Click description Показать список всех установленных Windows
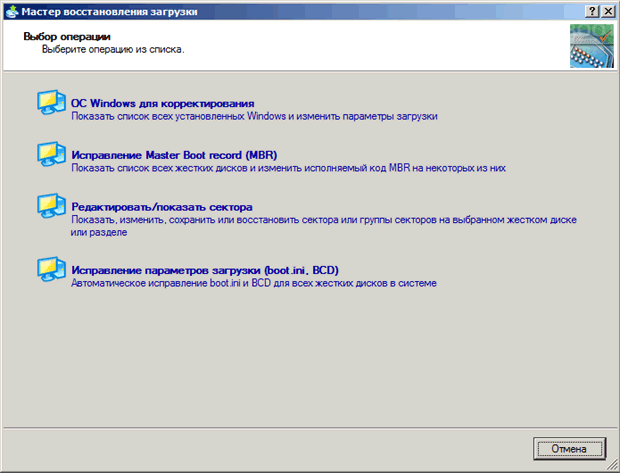The image size is (620, 473). [254, 116]
